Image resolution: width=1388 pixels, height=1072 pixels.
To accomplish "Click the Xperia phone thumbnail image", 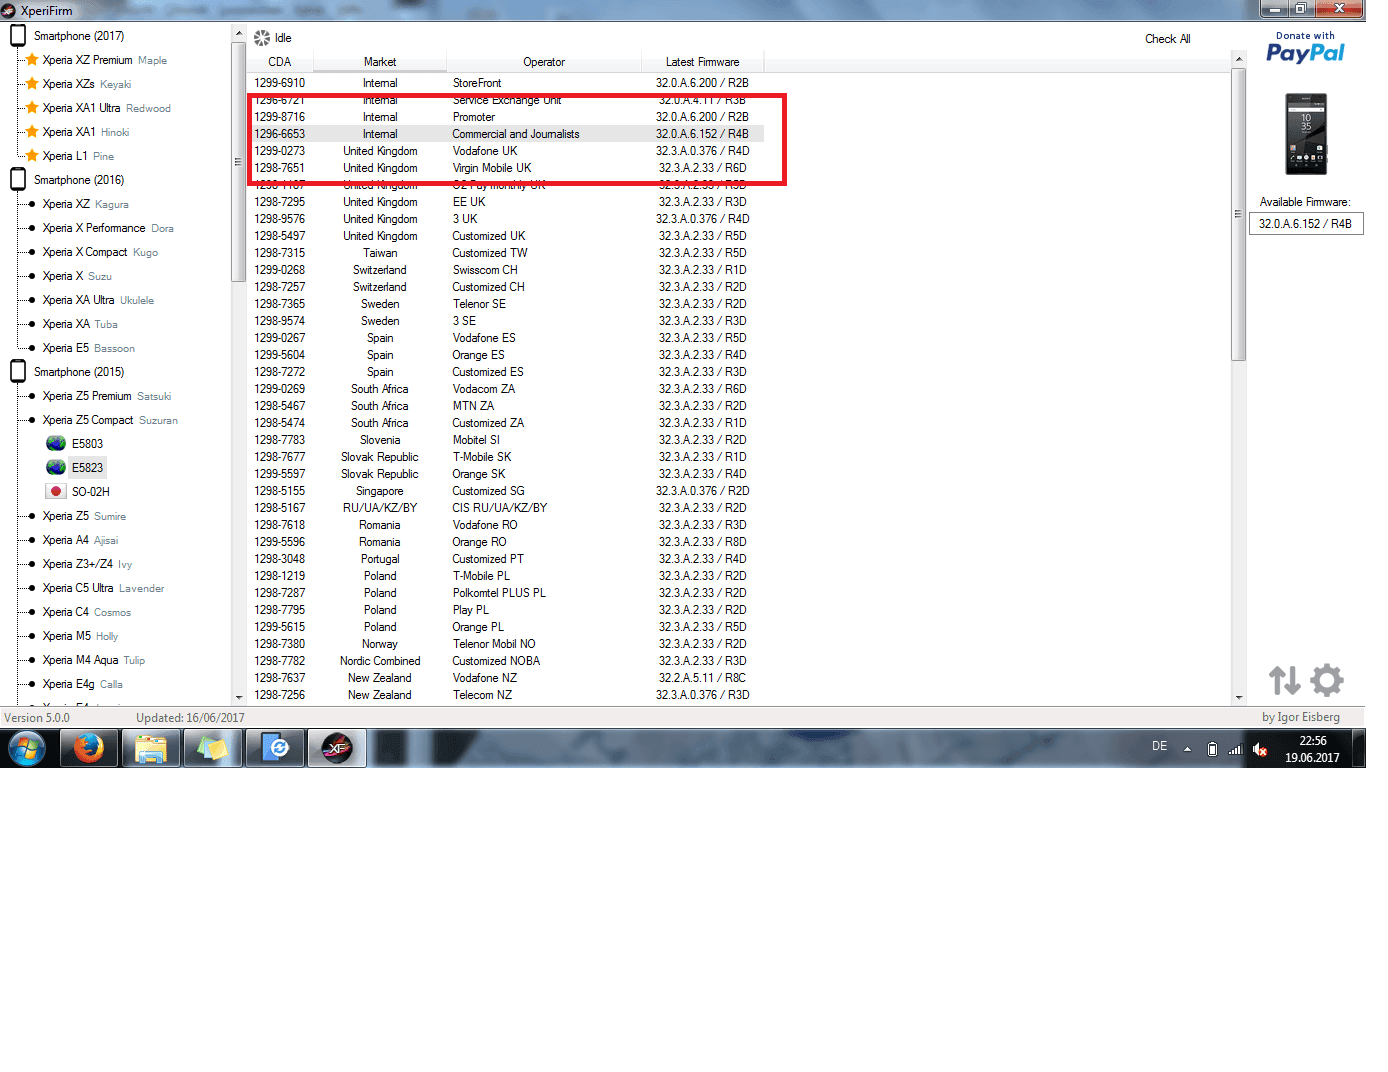I will [x=1306, y=134].
